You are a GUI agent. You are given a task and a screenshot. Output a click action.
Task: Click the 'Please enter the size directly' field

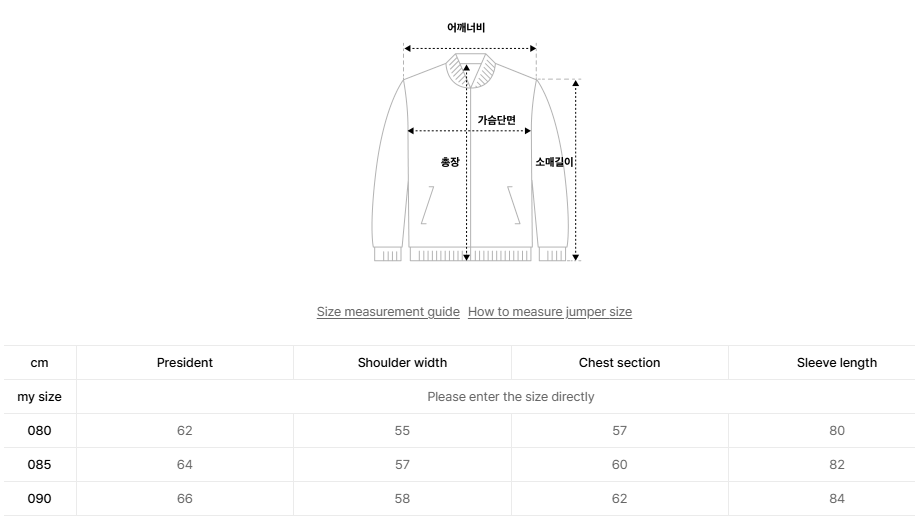(510, 397)
